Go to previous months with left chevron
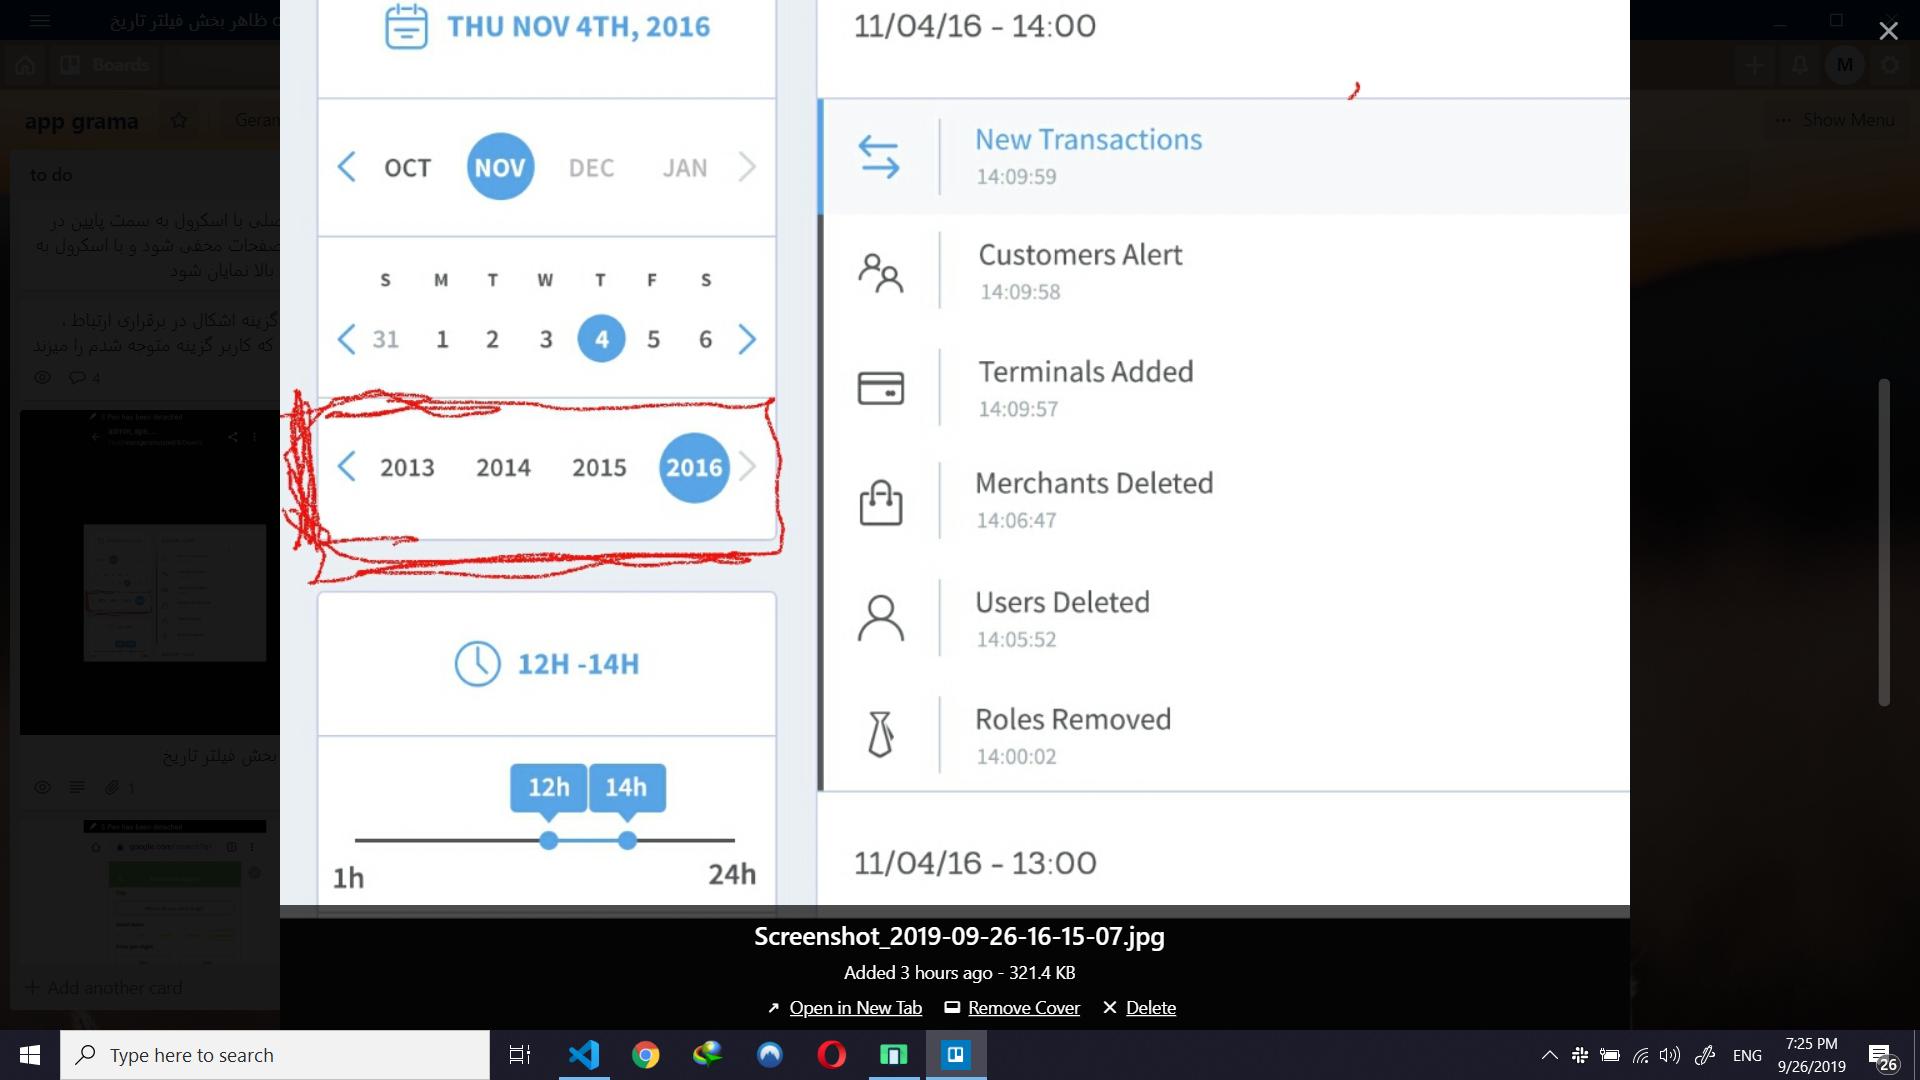The image size is (1920, 1080). click(346, 167)
